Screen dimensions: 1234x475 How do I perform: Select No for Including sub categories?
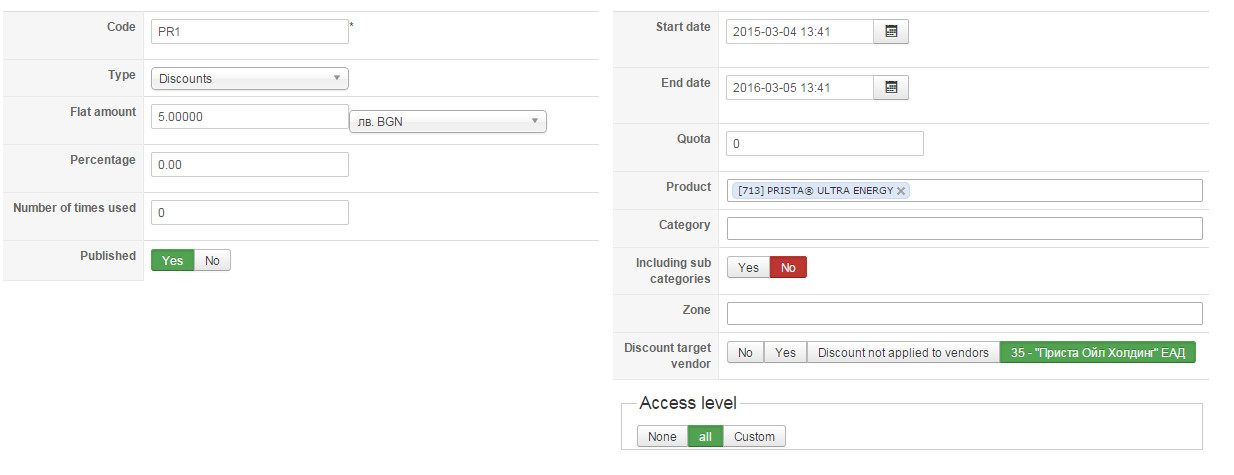[x=788, y=267]
